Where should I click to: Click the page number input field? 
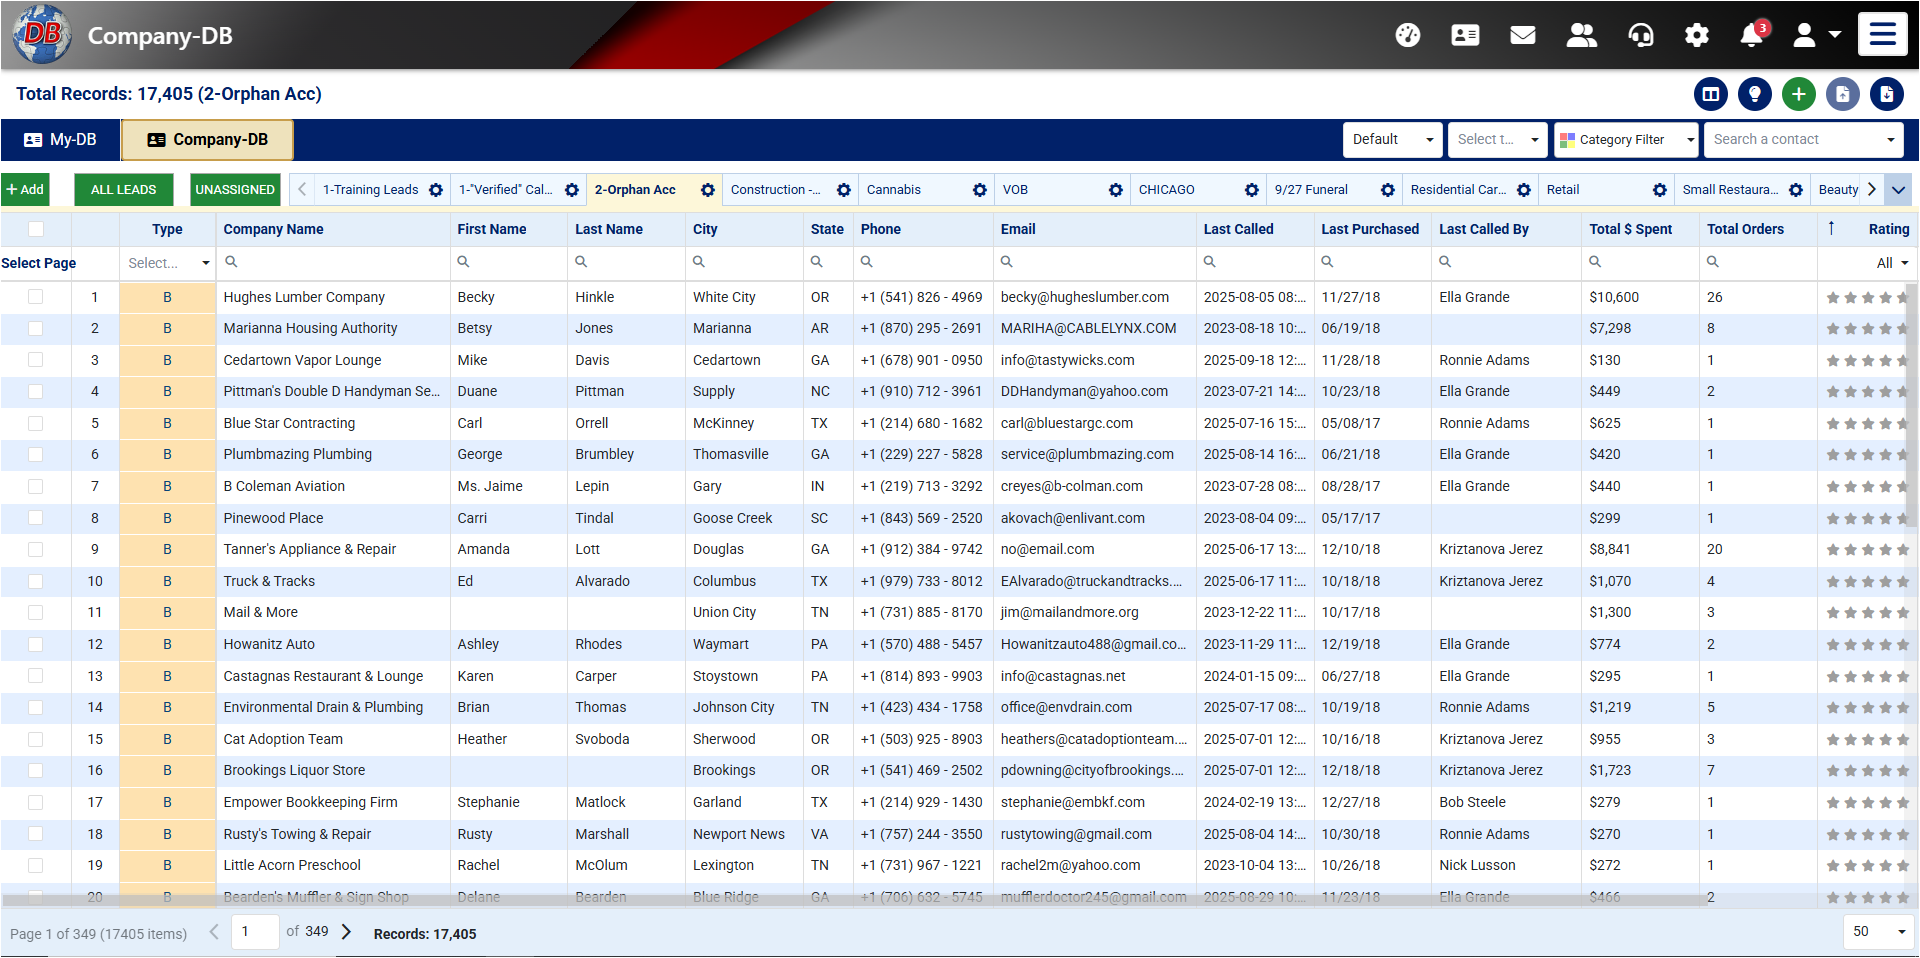(x=255, y=932)
